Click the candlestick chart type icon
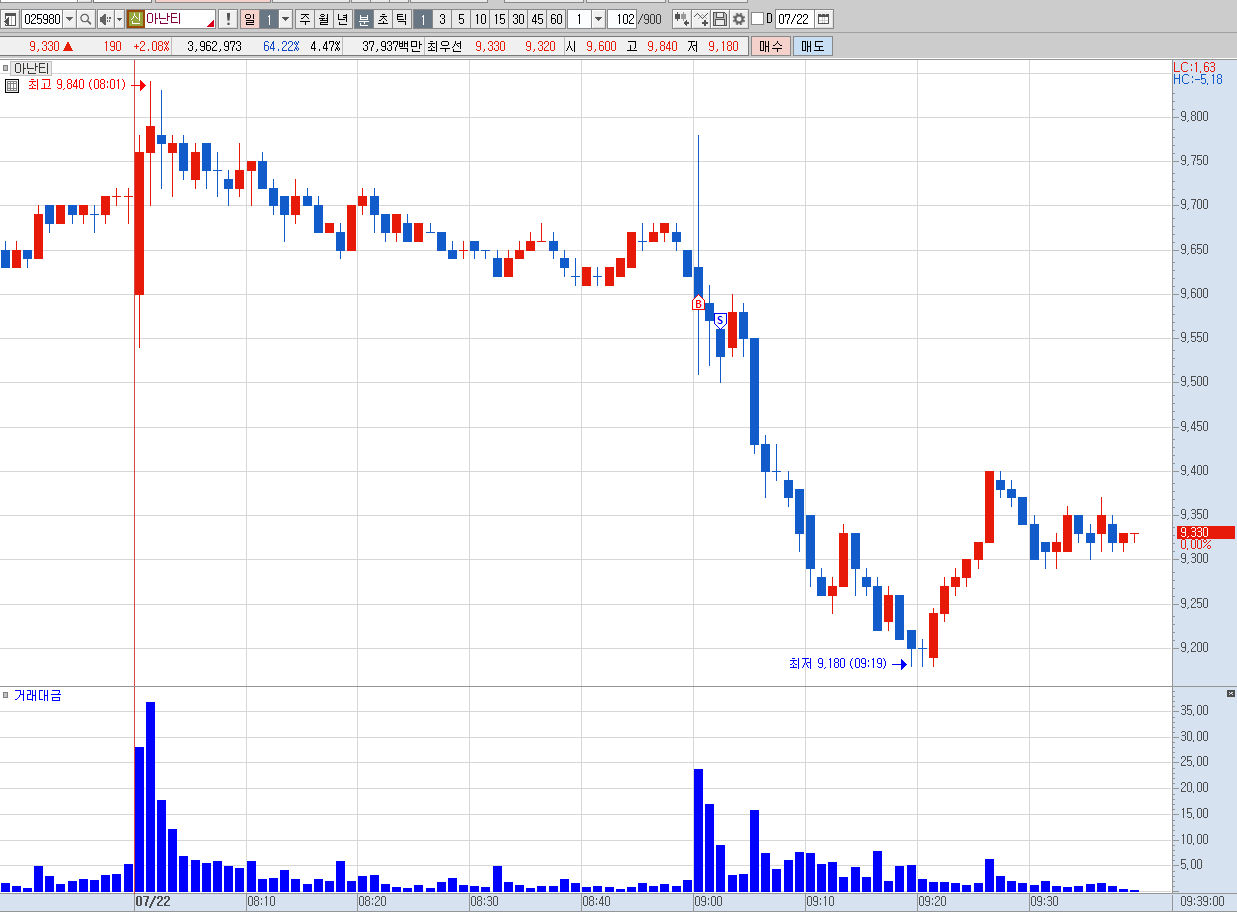 pos(681,19)
